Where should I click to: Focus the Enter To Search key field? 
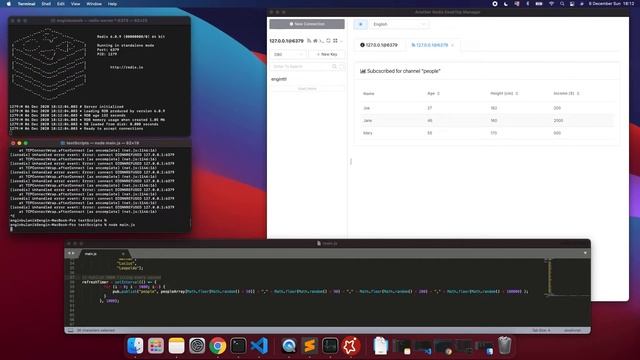tap(302, 66)
